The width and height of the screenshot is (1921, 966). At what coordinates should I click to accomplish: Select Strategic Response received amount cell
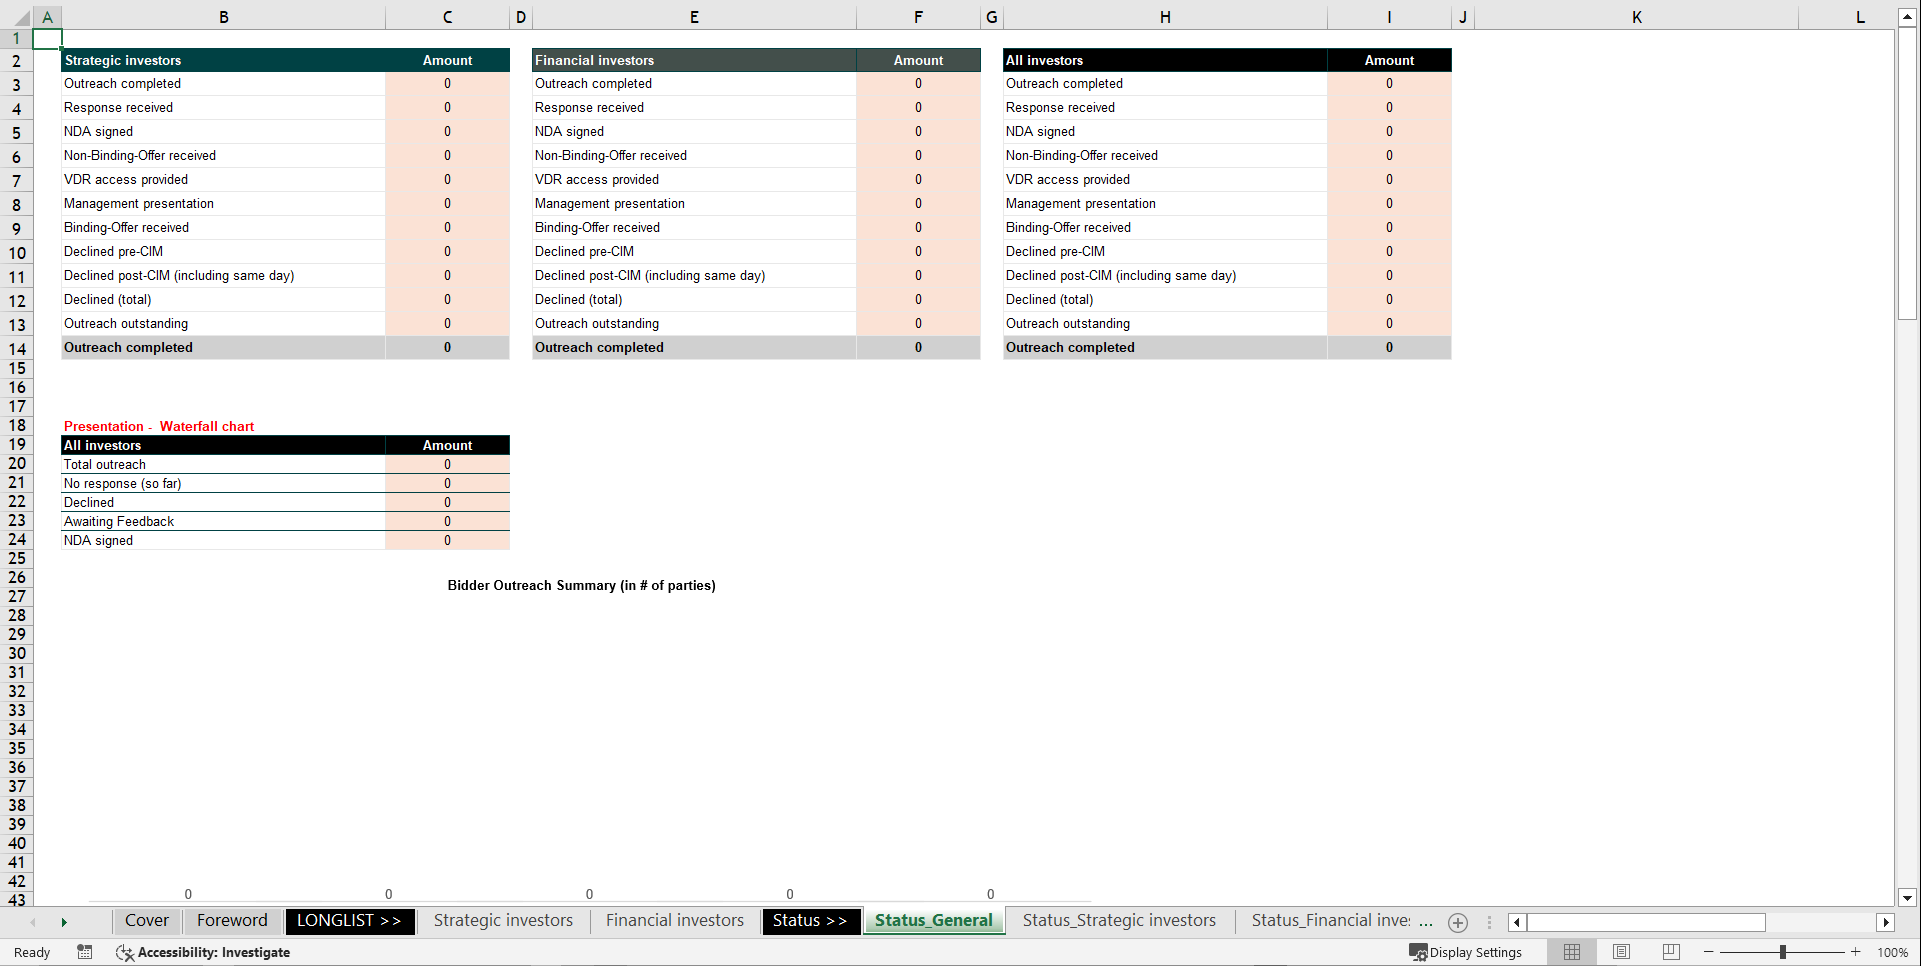[x=447, y=108]
